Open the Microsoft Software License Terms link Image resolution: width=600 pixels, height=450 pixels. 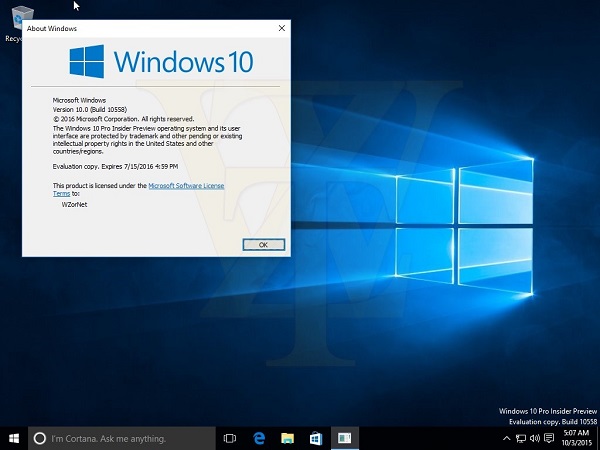(x=186, y=186)
